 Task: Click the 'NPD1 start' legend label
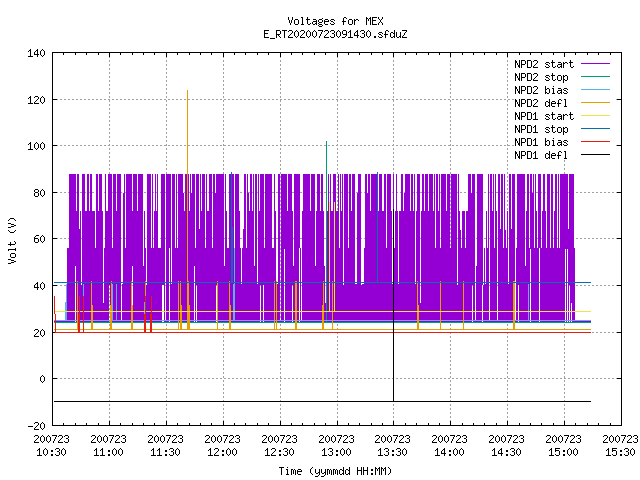544,116
